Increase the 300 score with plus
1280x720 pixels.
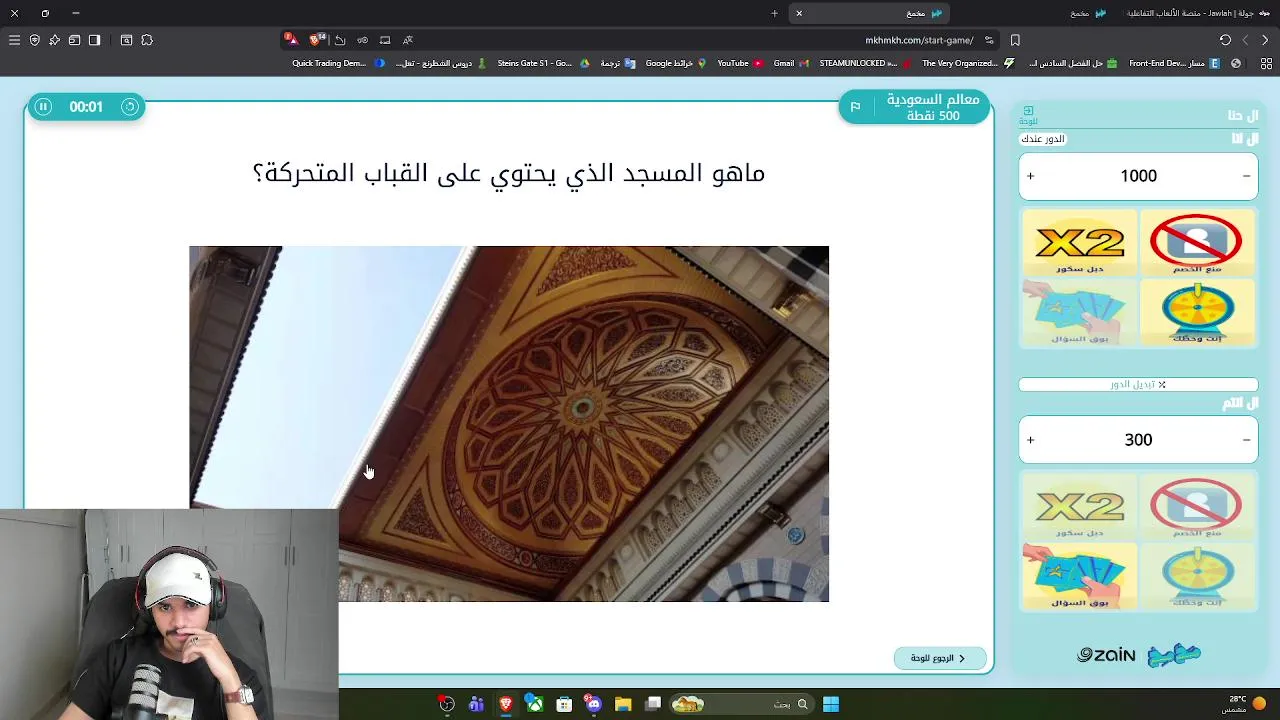[x=1030, y=440]
